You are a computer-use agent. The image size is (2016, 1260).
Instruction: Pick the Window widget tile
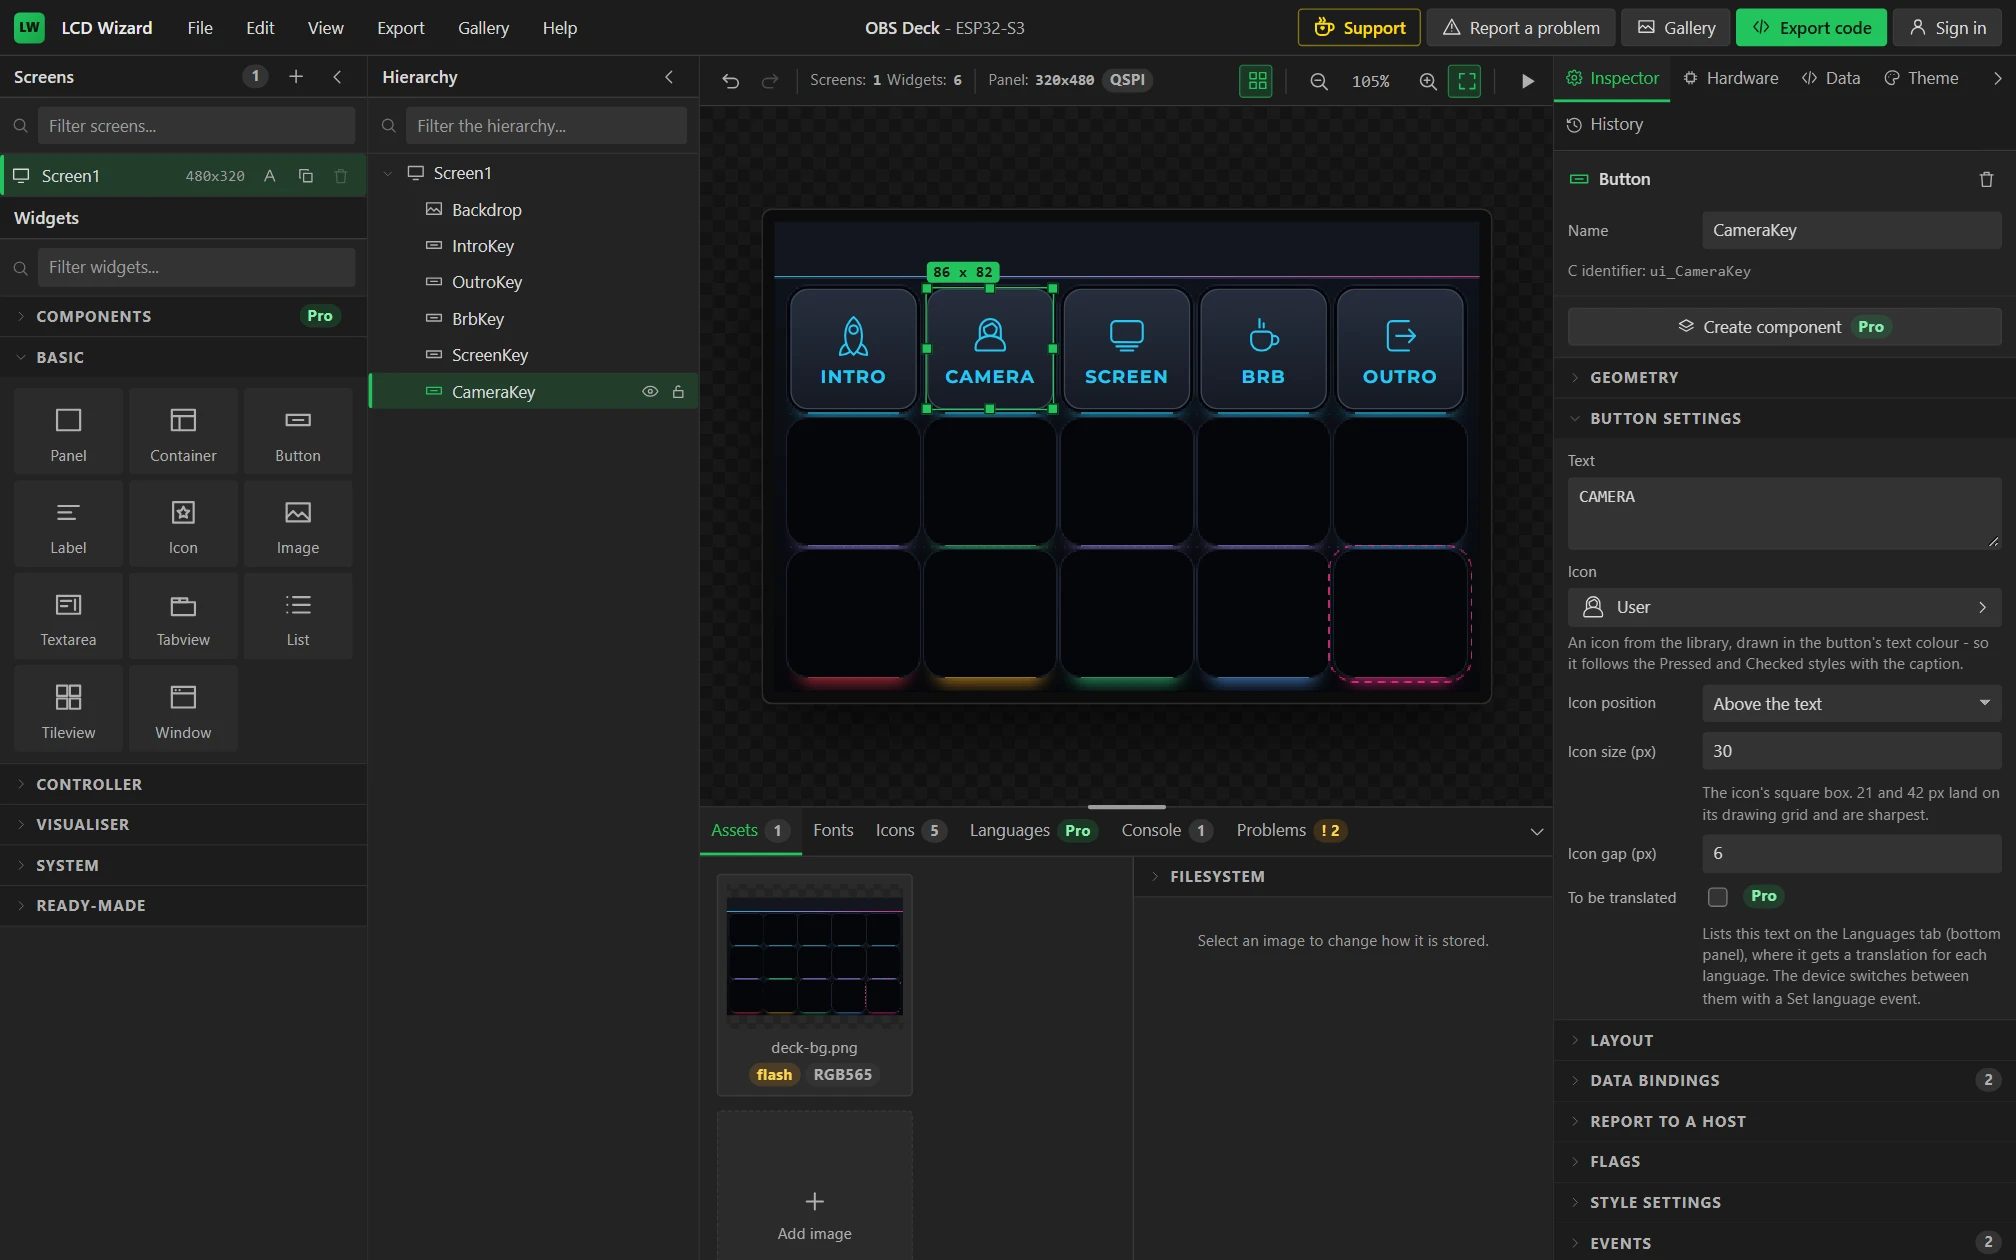tap(183, 709)
